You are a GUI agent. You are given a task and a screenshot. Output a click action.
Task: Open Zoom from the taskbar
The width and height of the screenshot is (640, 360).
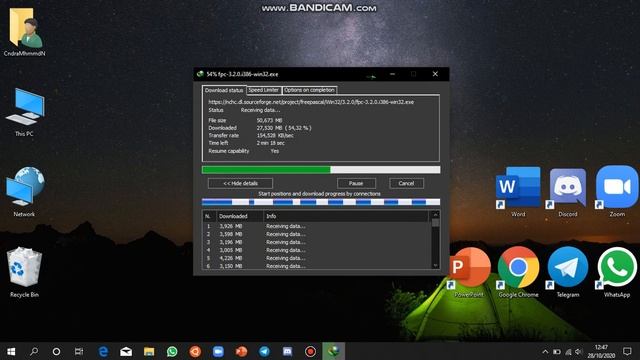(218, 351)
